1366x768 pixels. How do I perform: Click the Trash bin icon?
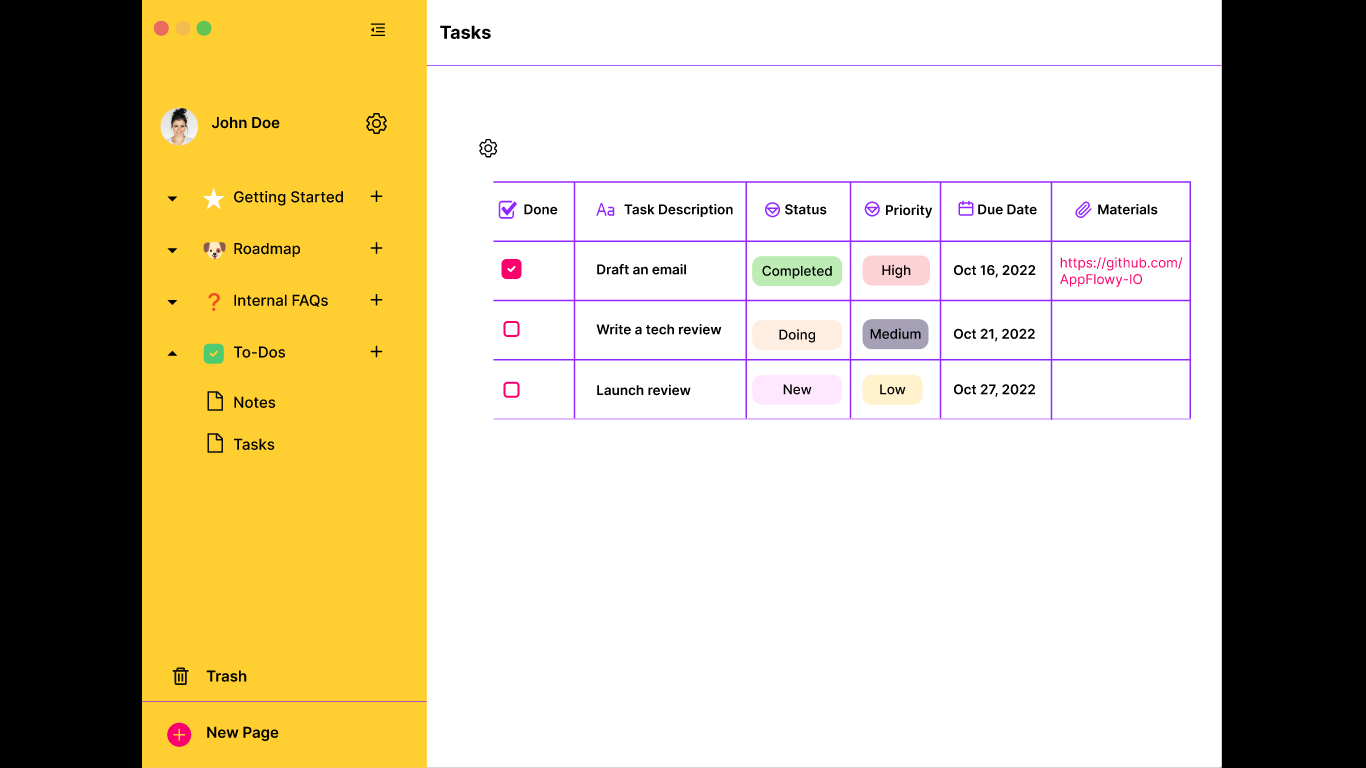pos(181,676)
